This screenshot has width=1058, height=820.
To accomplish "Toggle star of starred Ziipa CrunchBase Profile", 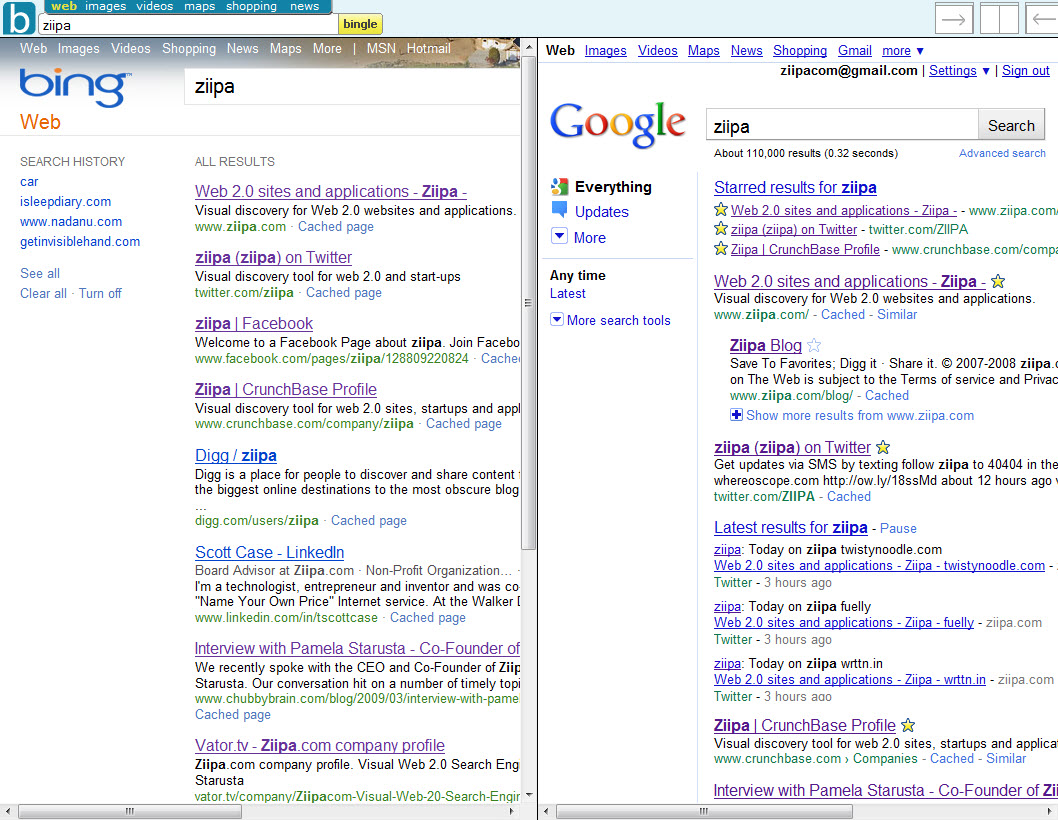I will [x=721, y=248].
